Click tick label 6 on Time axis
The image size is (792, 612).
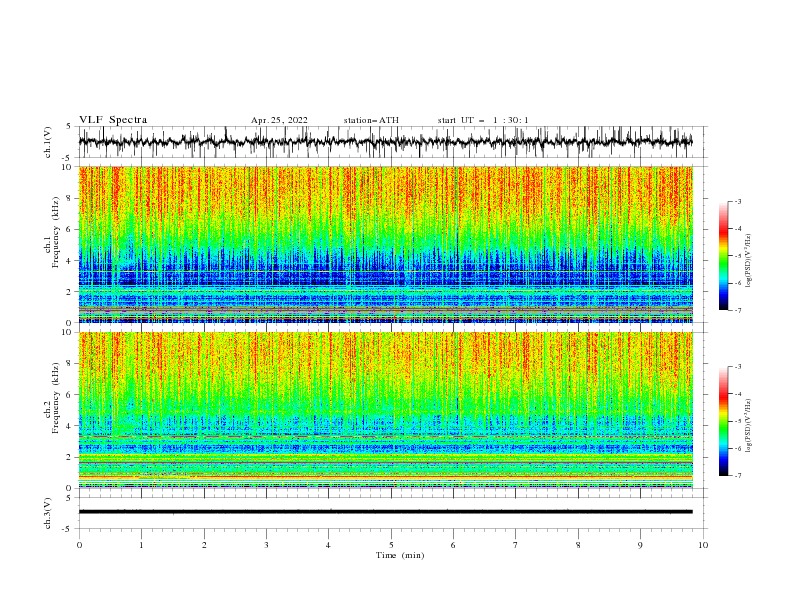point(453,545)
